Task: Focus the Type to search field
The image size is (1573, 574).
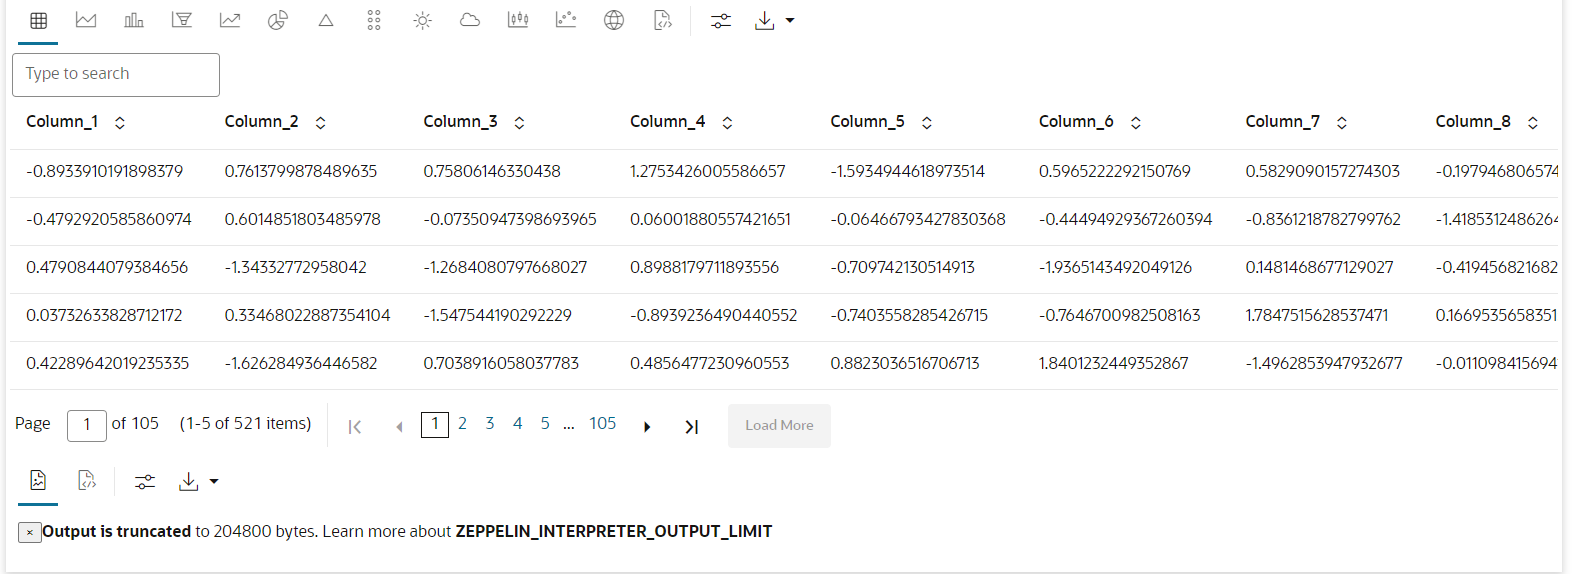Action: point(116,75)
